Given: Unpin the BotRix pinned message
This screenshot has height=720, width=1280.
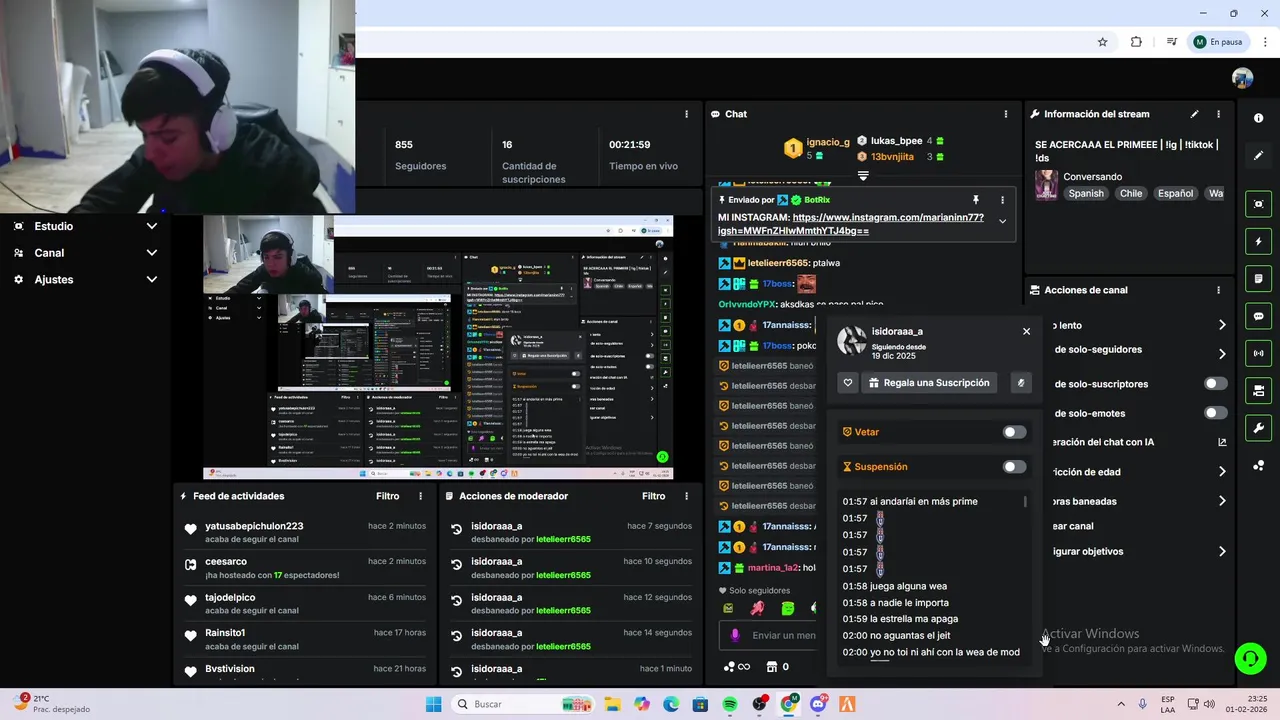Looking at the screenshot, I should coord(975,200).
